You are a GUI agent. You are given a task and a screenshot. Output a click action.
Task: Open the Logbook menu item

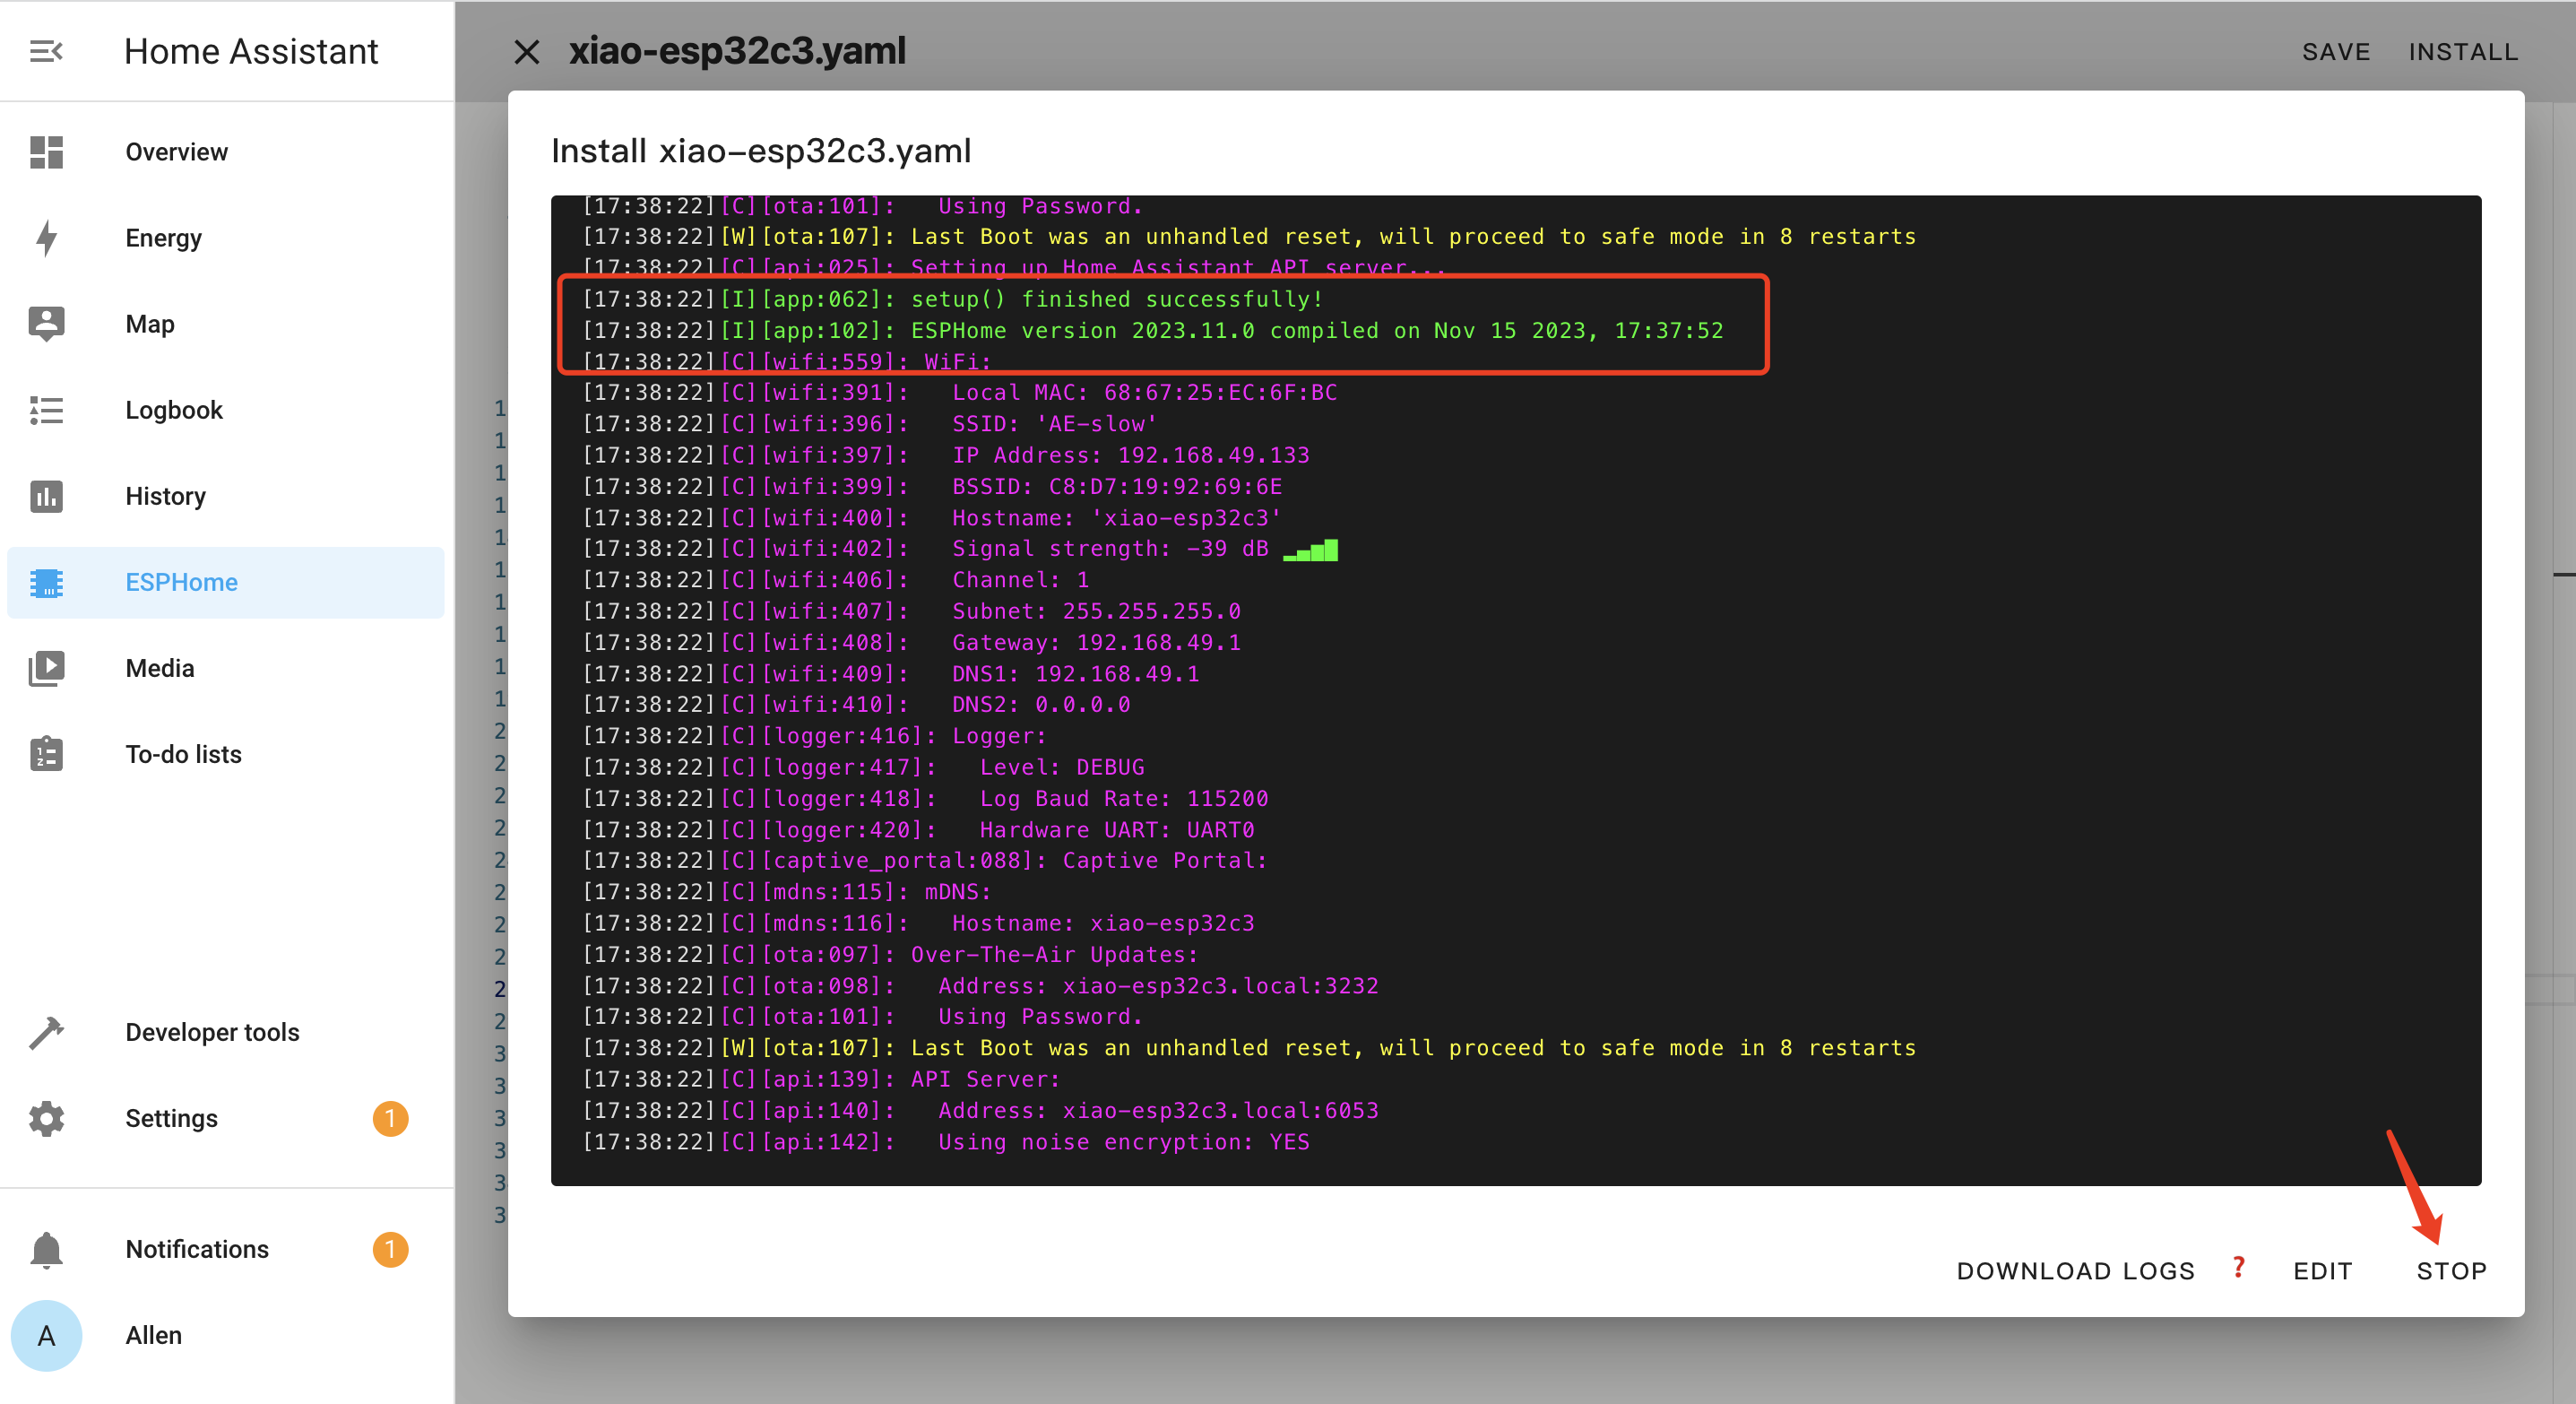coord(225,410)
